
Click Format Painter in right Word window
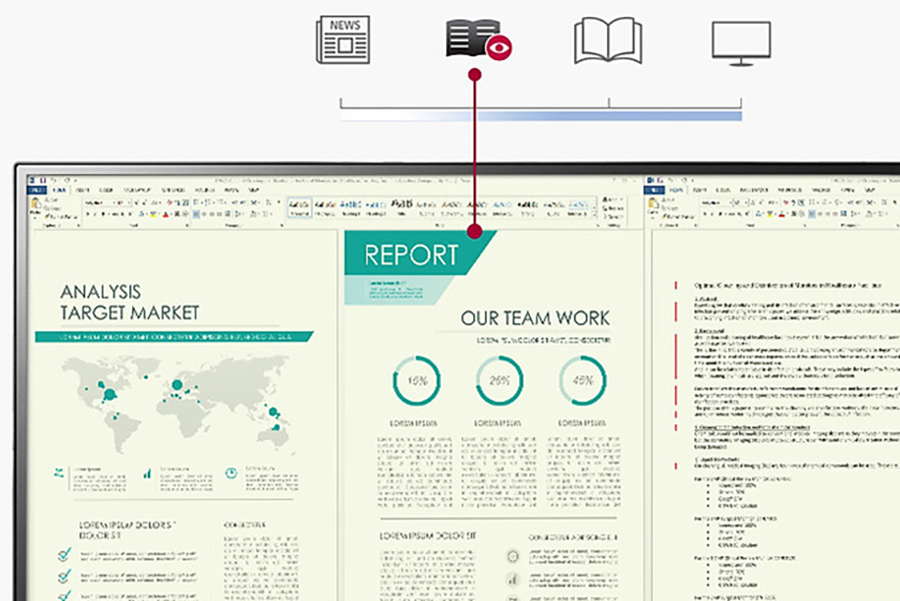point(678,216)
